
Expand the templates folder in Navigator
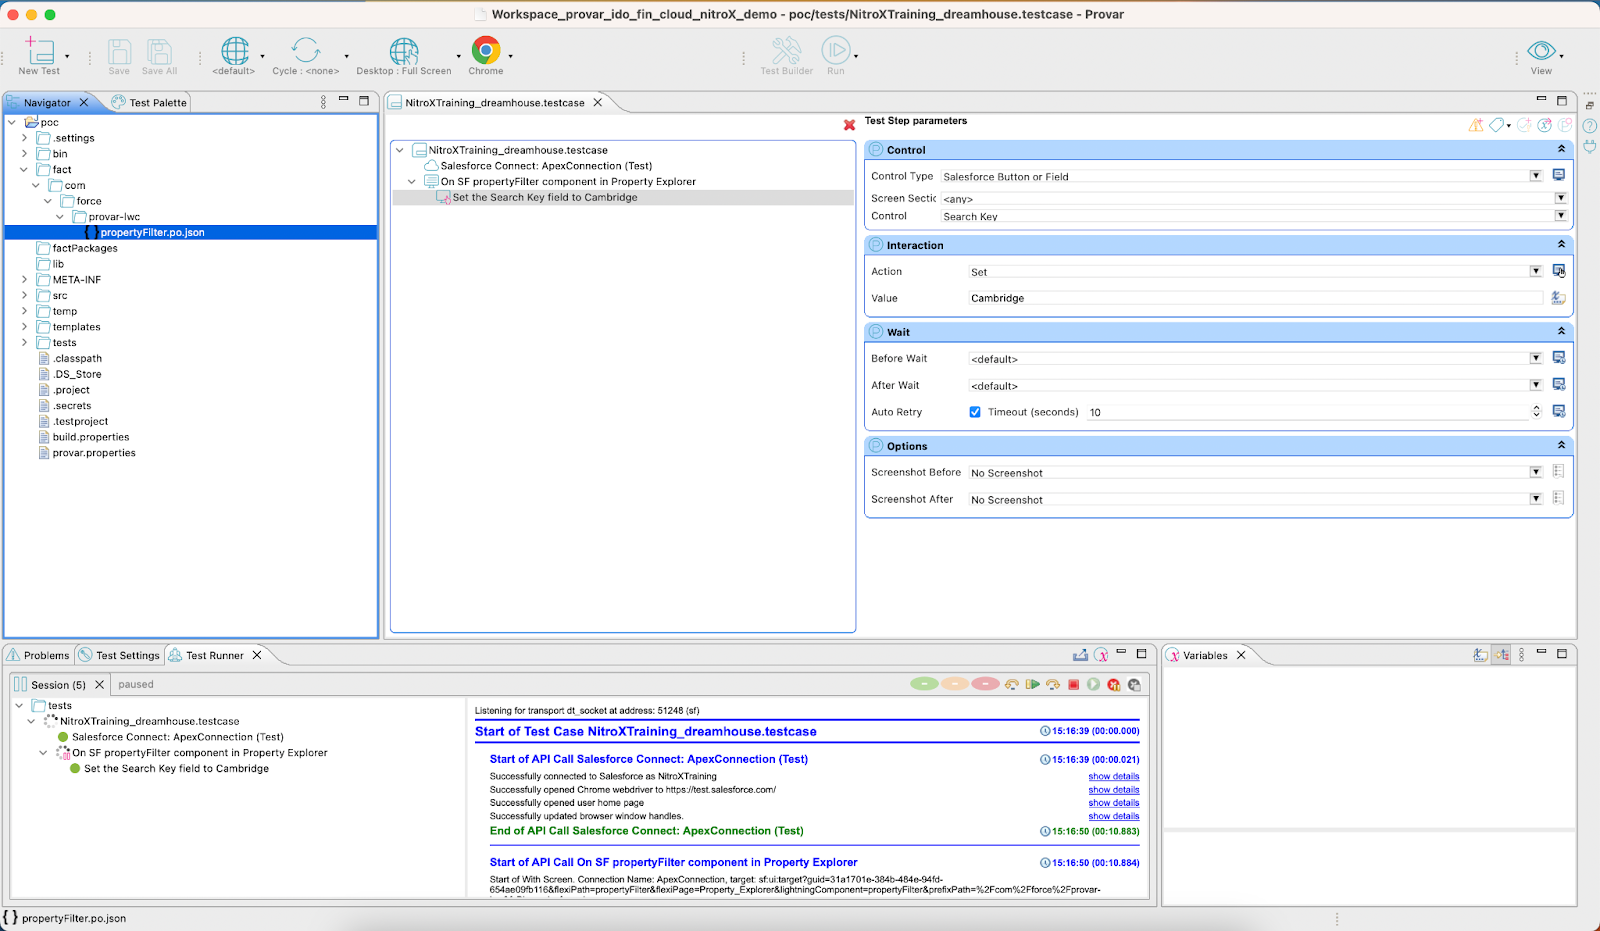click(24, 327)
